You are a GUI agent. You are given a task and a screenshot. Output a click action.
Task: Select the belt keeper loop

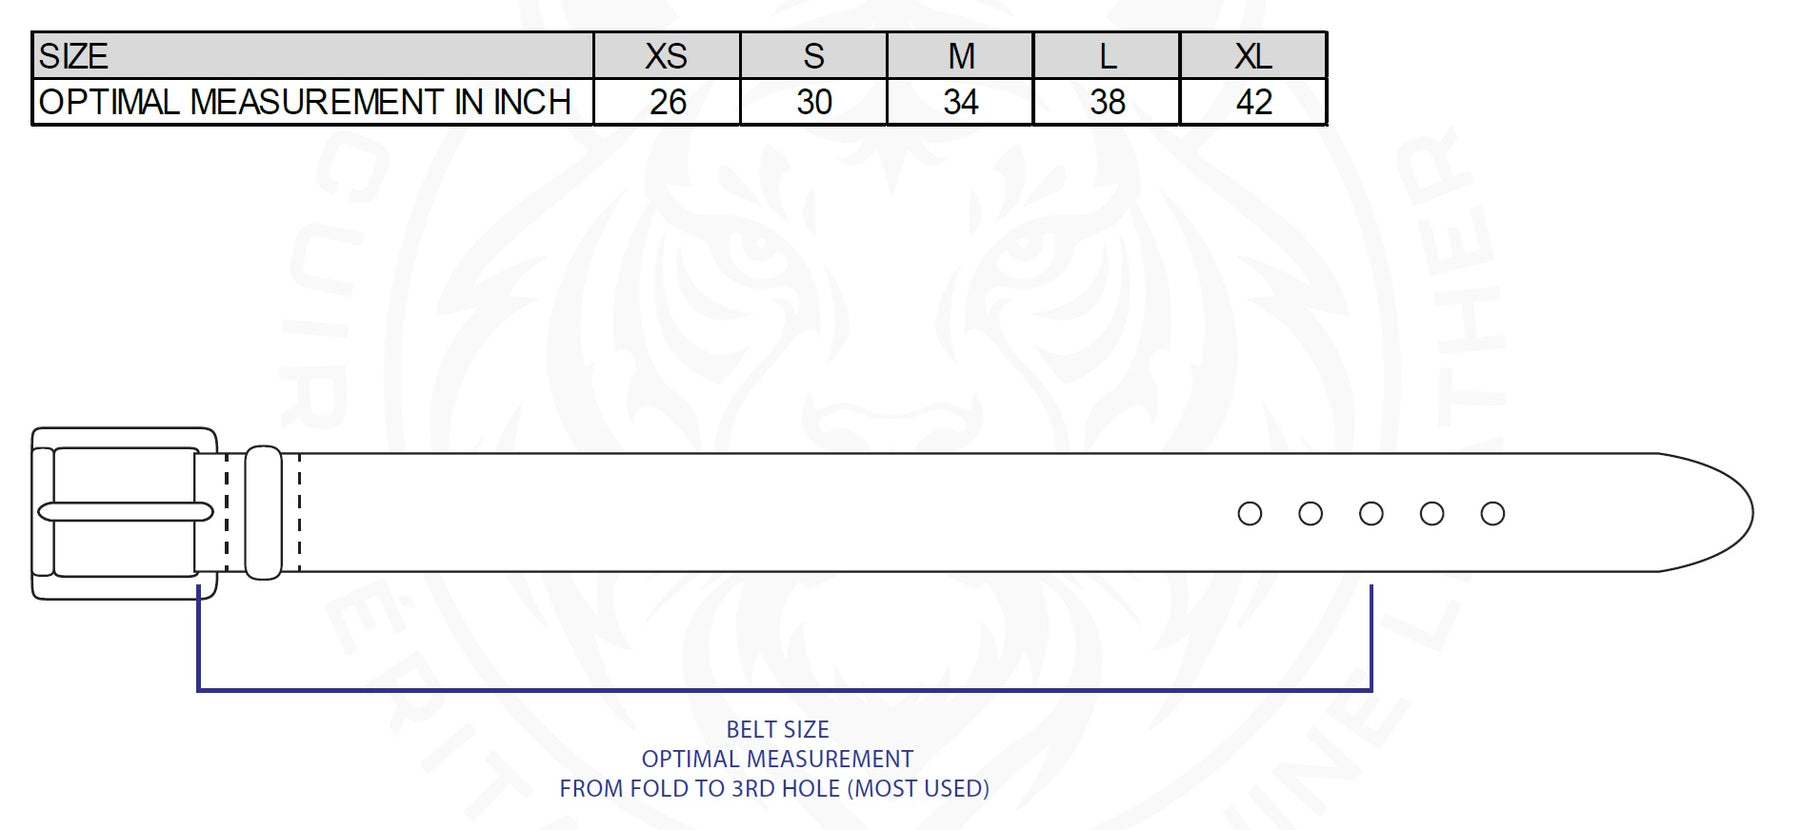coord(263,512)
